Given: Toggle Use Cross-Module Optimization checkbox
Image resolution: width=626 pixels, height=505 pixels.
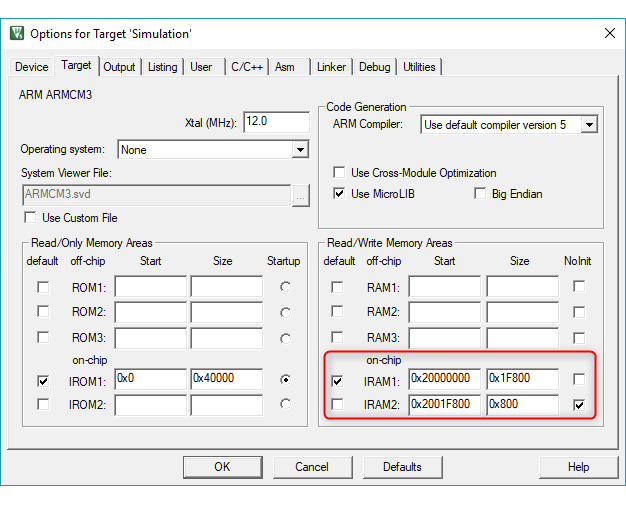Looking at the screenshot, I should pyautogui.click(x=339, y=173).
